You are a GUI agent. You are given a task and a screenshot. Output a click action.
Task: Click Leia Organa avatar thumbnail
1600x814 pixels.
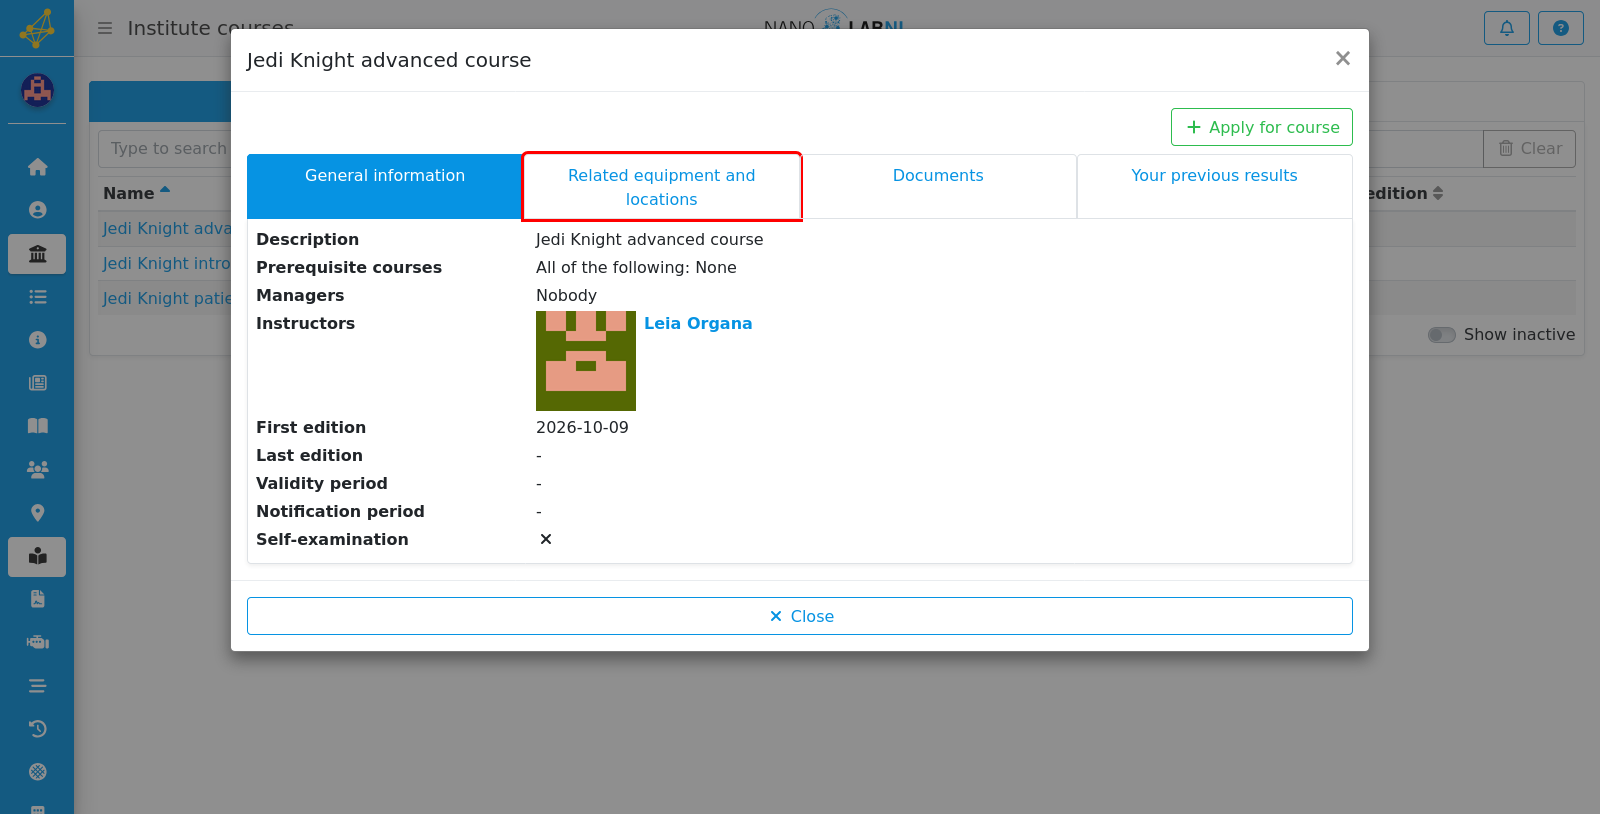point(586,361)
